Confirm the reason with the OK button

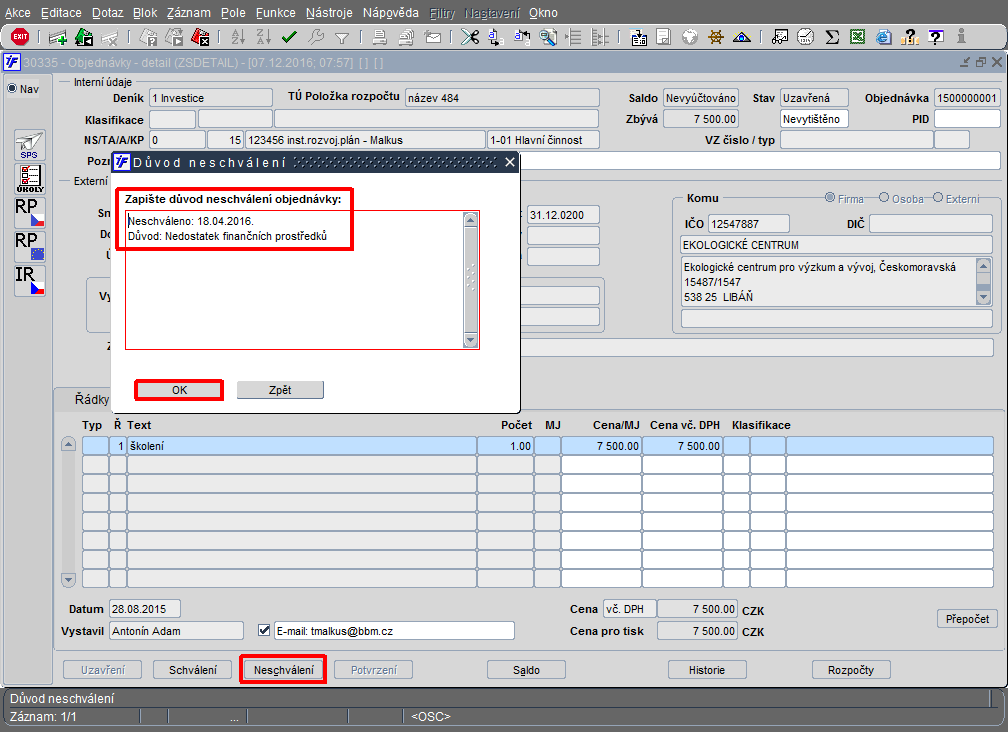(x=179, y=390)
